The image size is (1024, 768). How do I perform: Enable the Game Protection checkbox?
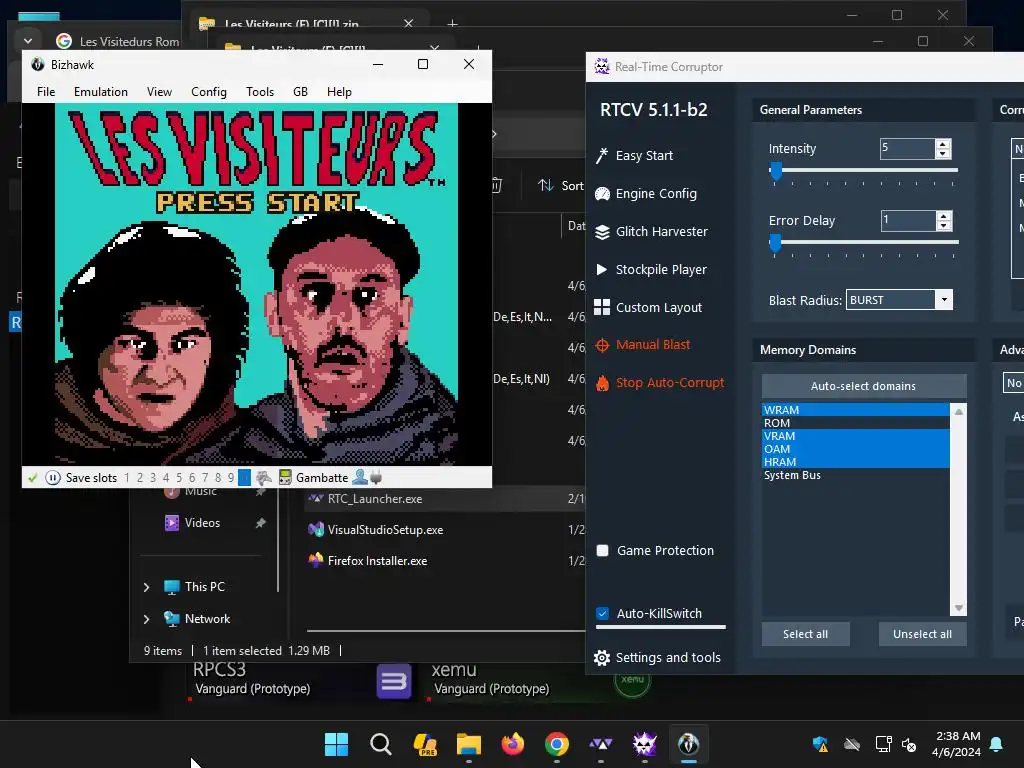click(x=603, y=551)
